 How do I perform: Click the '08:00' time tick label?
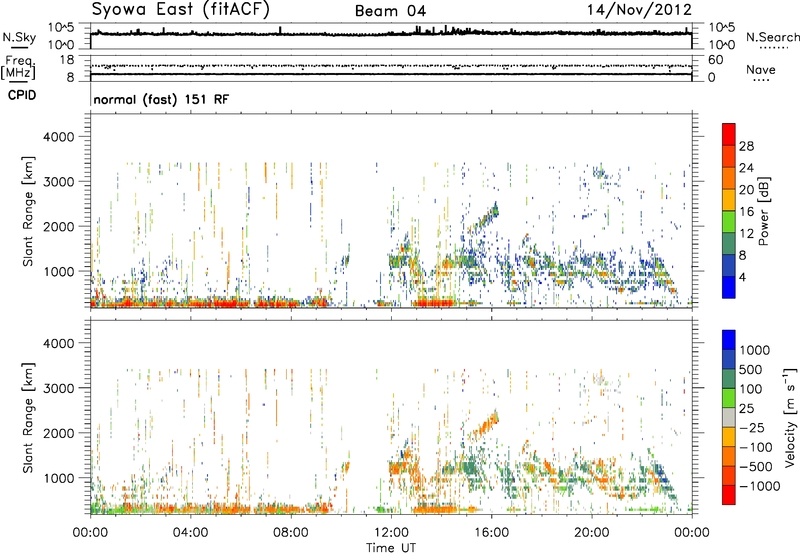[x=291, y=533]
